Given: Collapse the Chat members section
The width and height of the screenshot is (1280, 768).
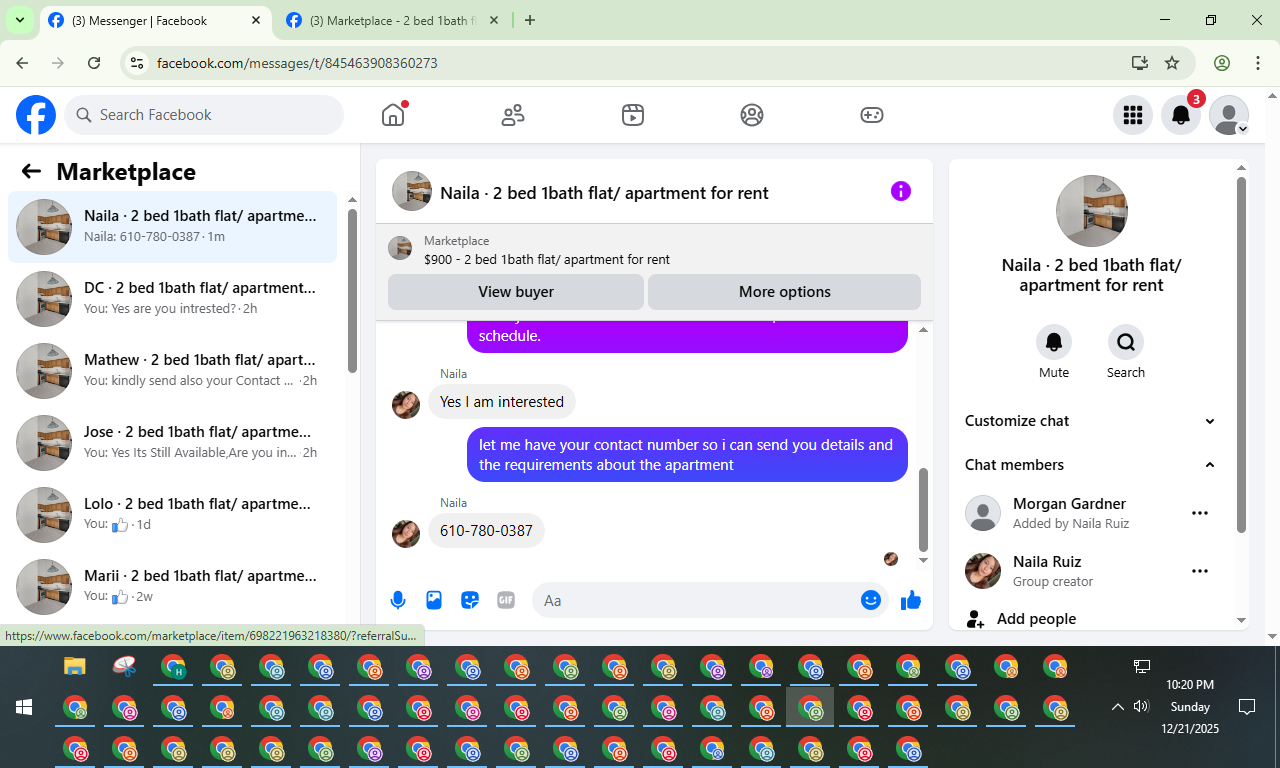Looking at the screenshot, I should [x=1091, y=465].
